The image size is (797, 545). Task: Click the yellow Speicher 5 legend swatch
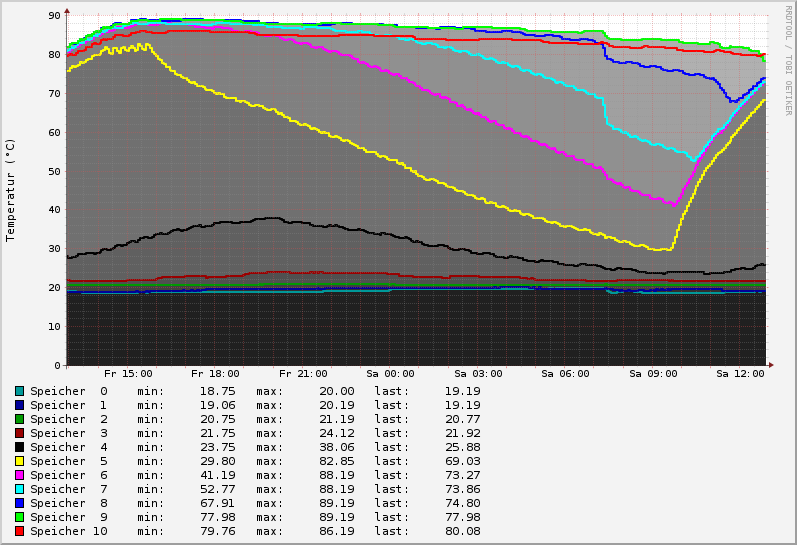point(19,461)
